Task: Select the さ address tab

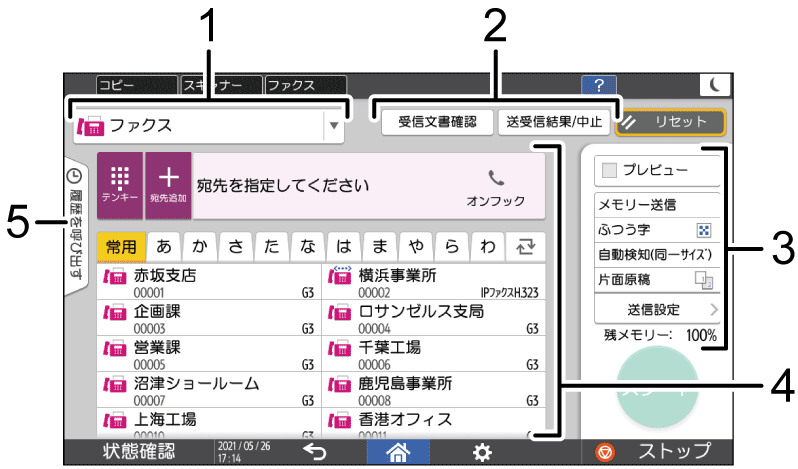Action: coord(236,247)
